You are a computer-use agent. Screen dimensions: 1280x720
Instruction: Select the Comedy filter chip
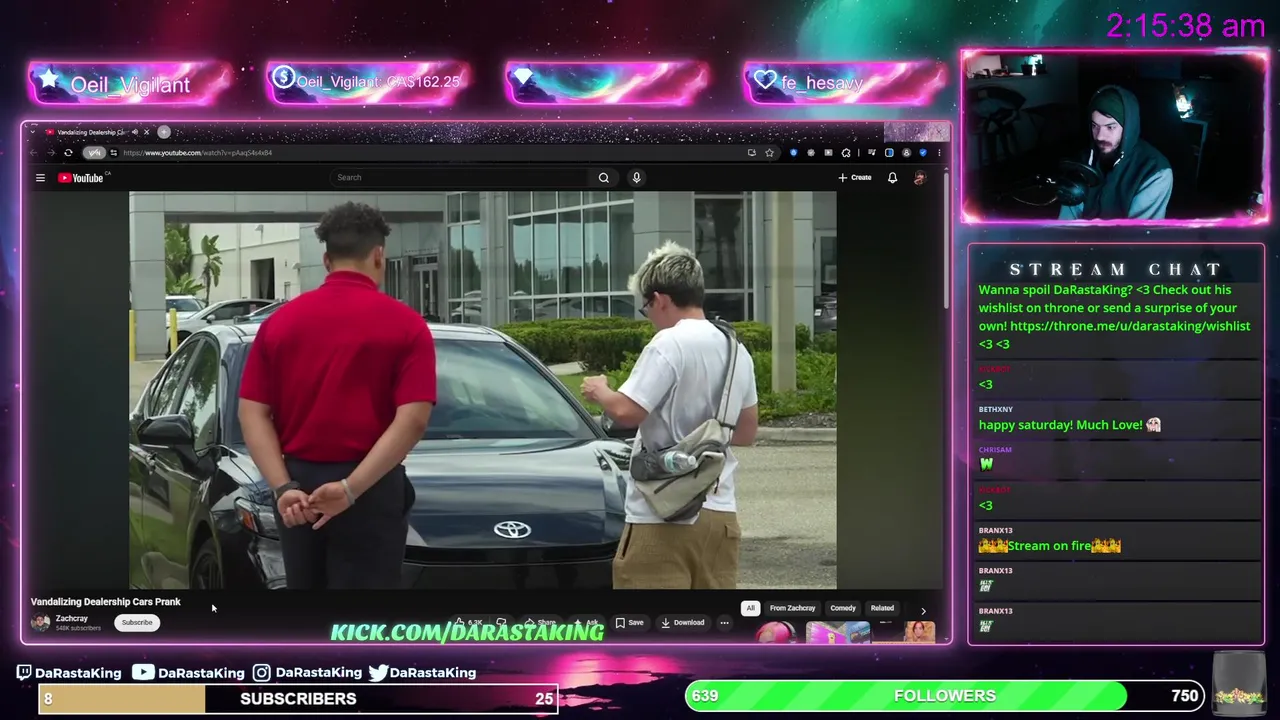pyautogui.click(x=843, y=608)
